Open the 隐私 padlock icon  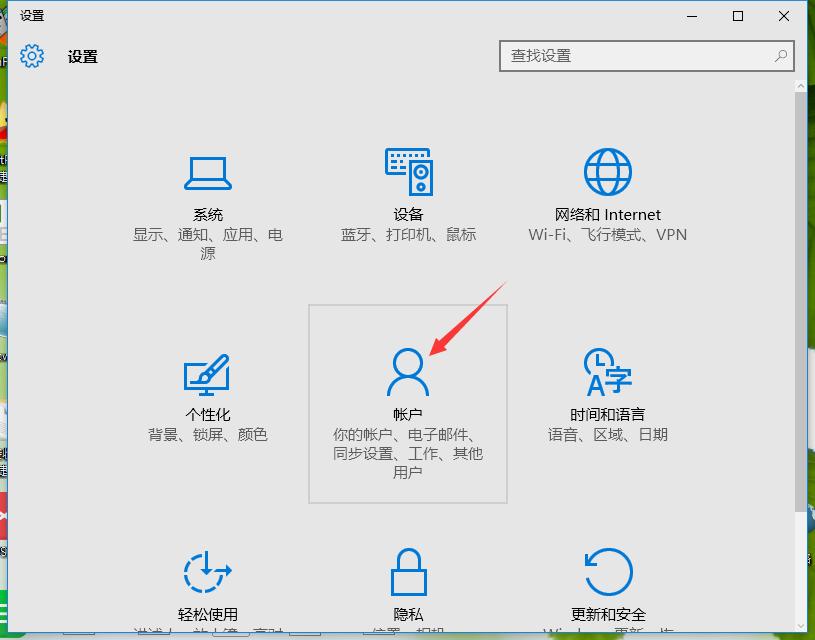pos(408,573)
